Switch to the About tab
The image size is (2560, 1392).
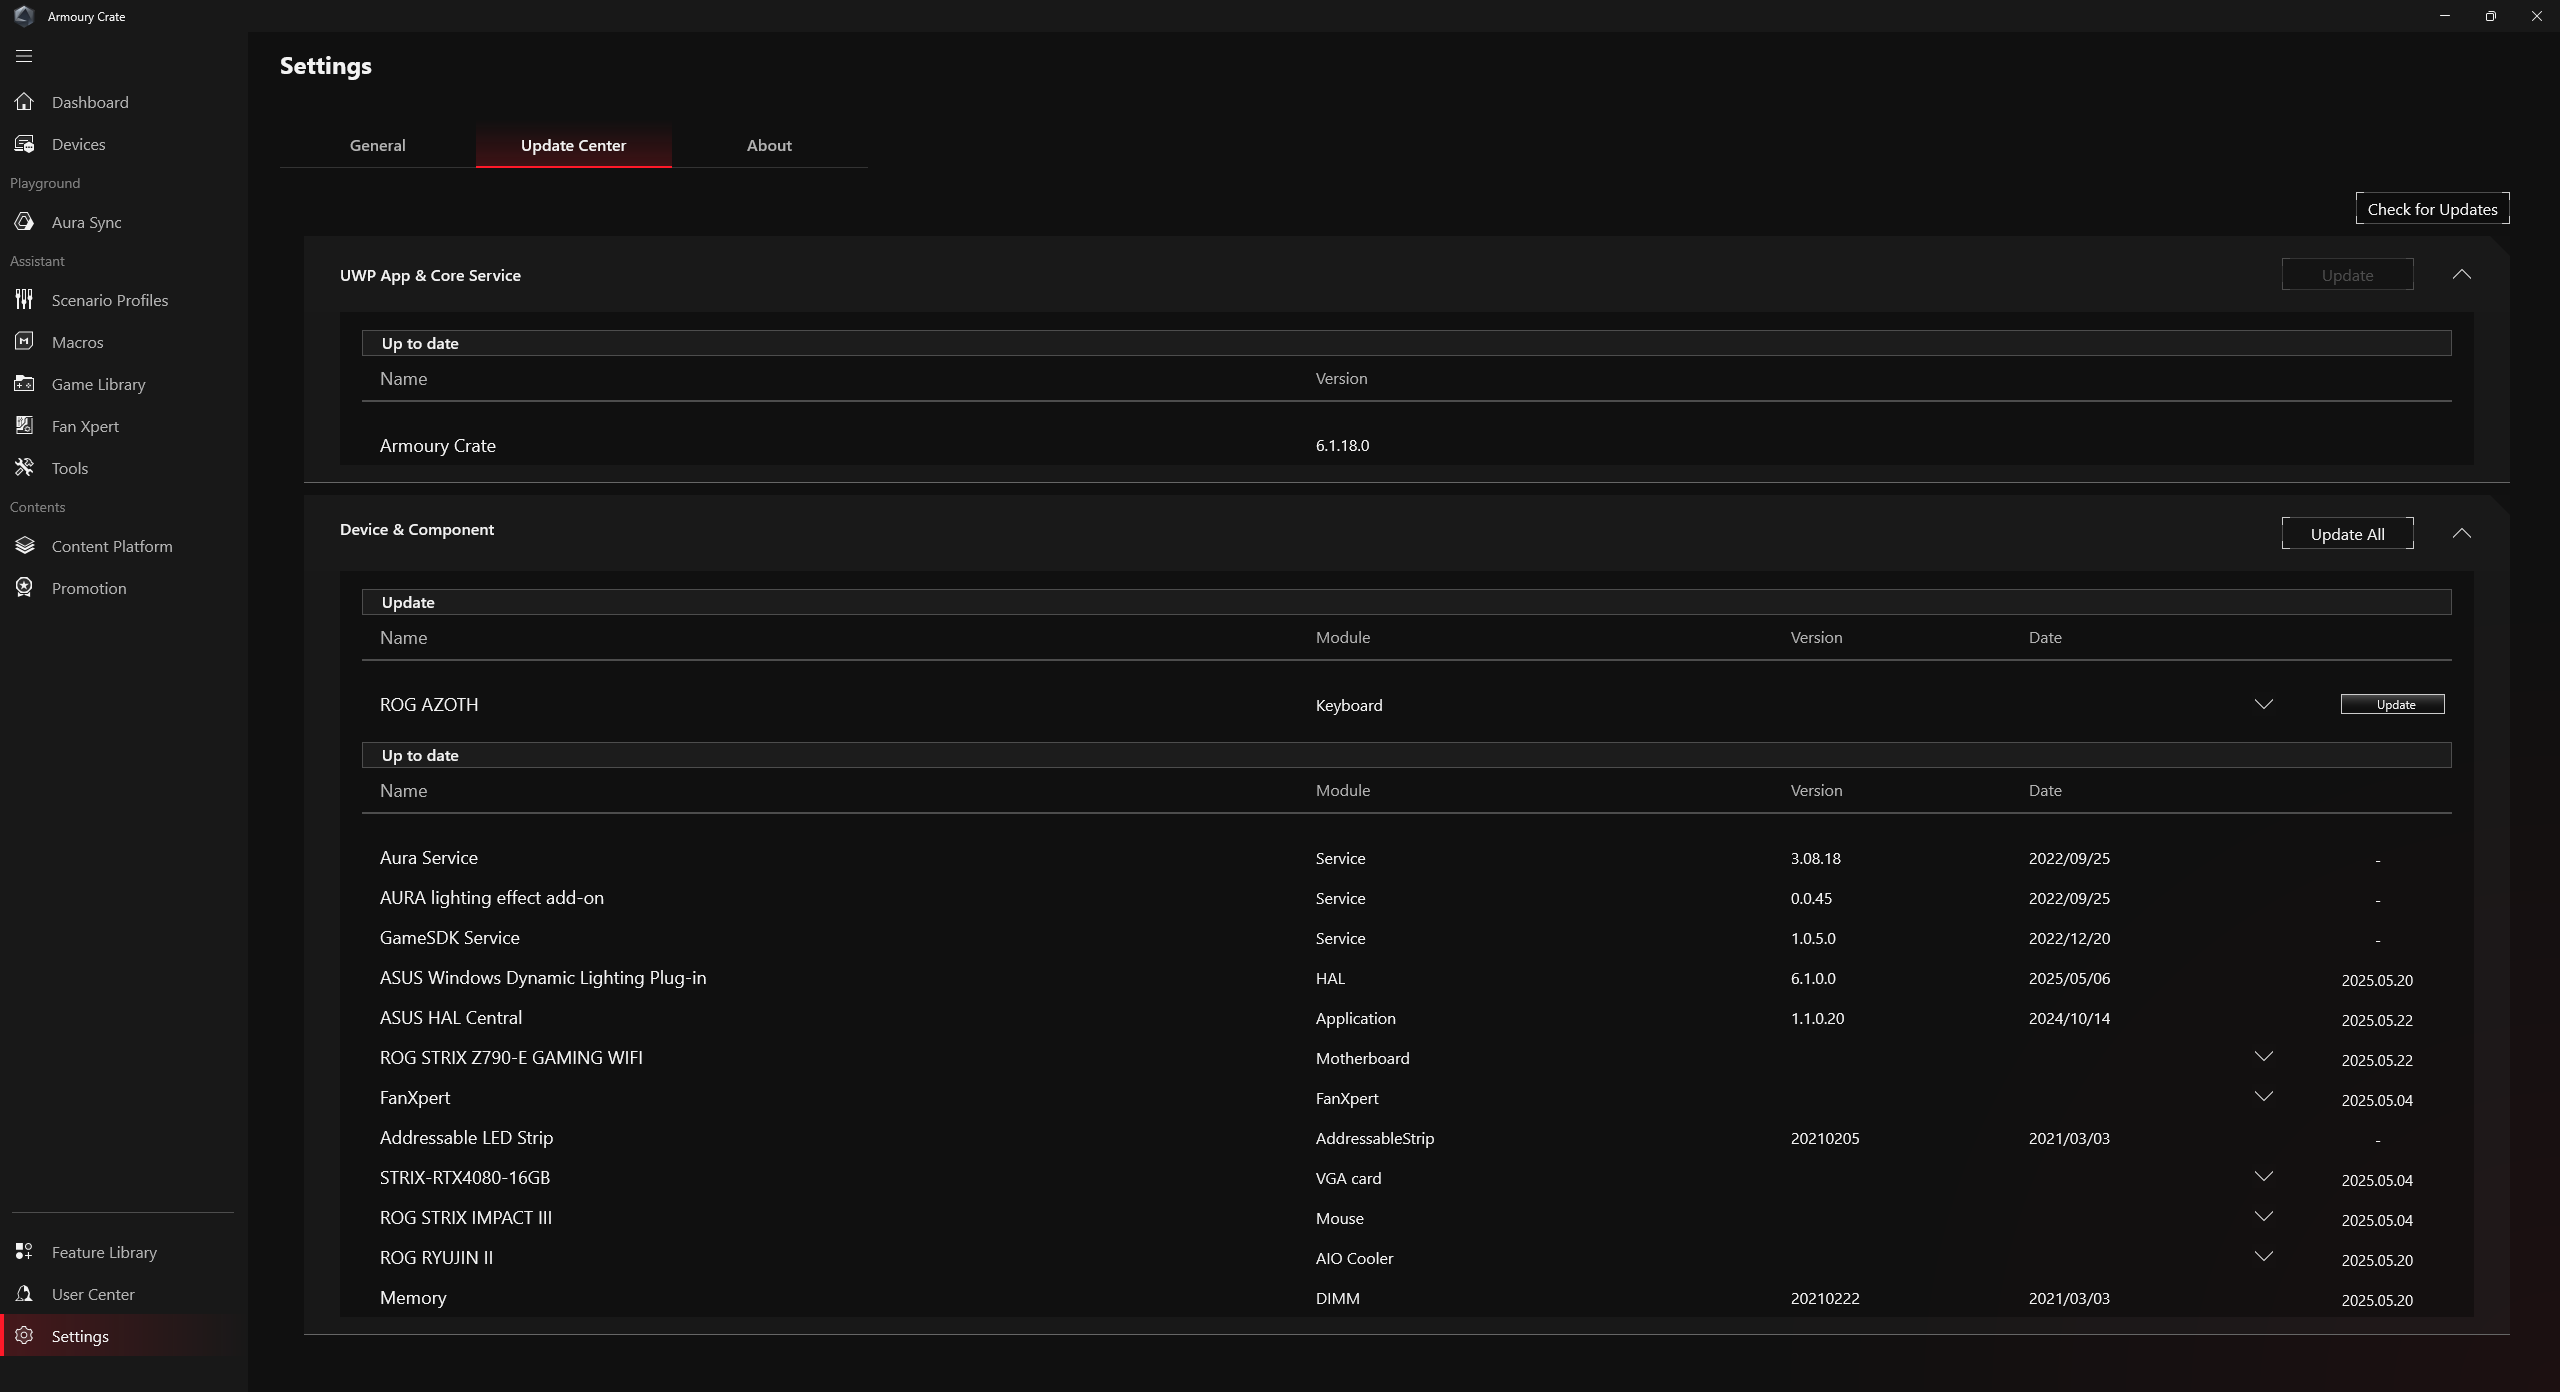[x=769, y=145]
